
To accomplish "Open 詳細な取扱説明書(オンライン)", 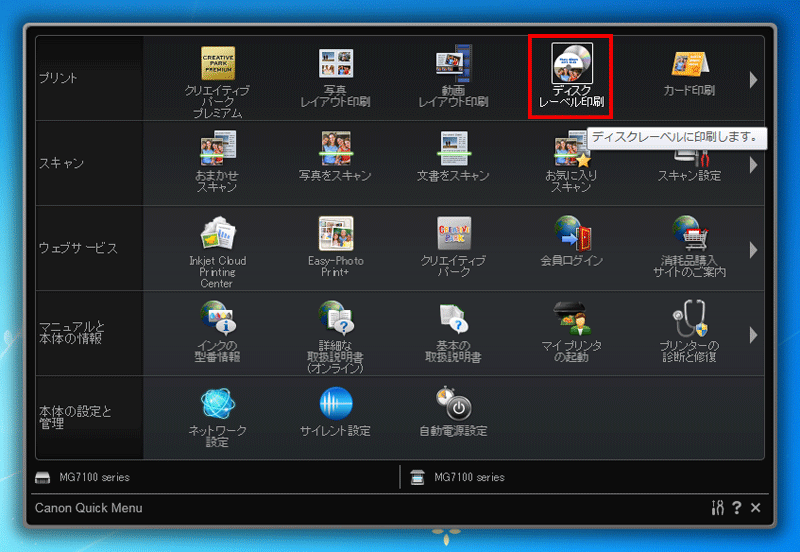I will pos(335,337).
